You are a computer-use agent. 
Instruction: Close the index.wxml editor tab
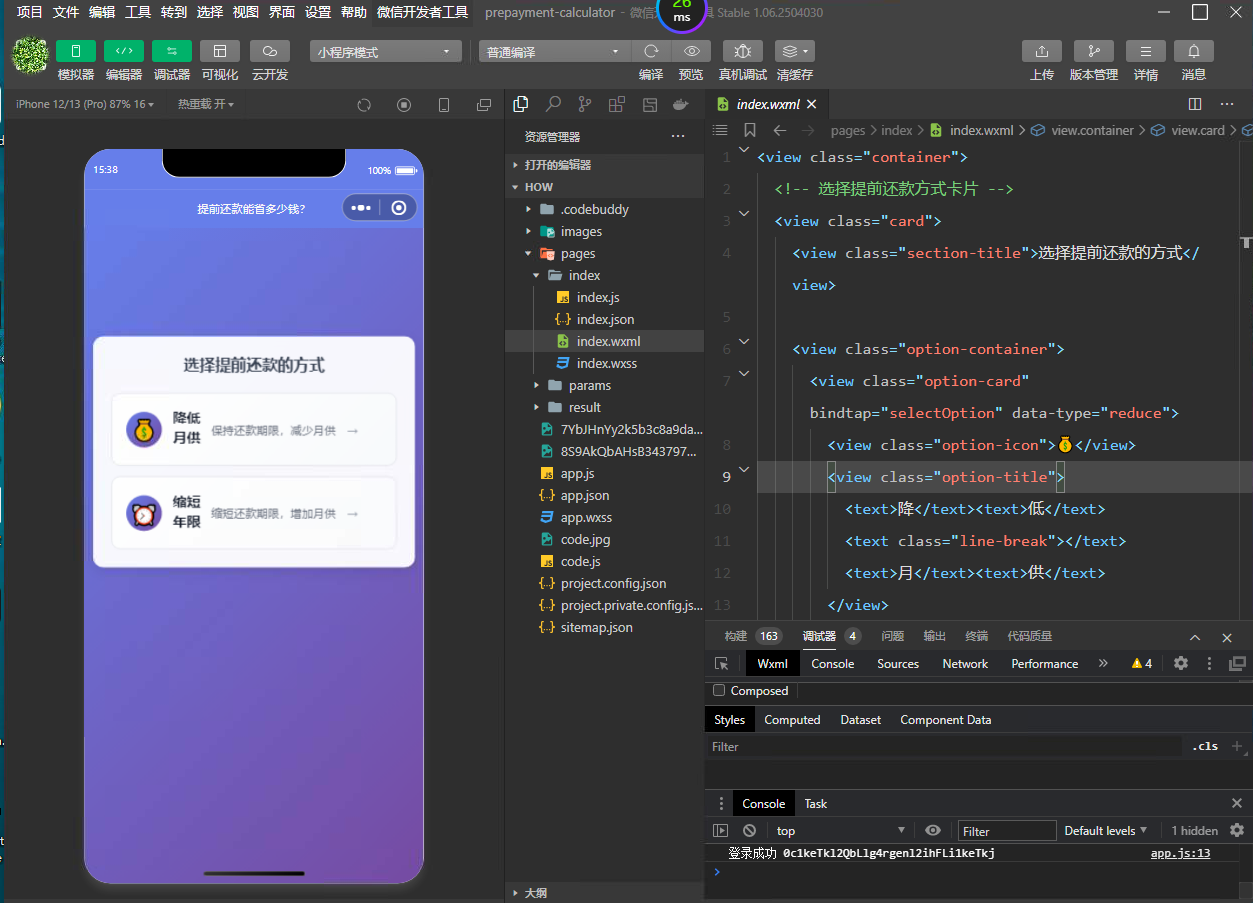(x=812, y=104)
